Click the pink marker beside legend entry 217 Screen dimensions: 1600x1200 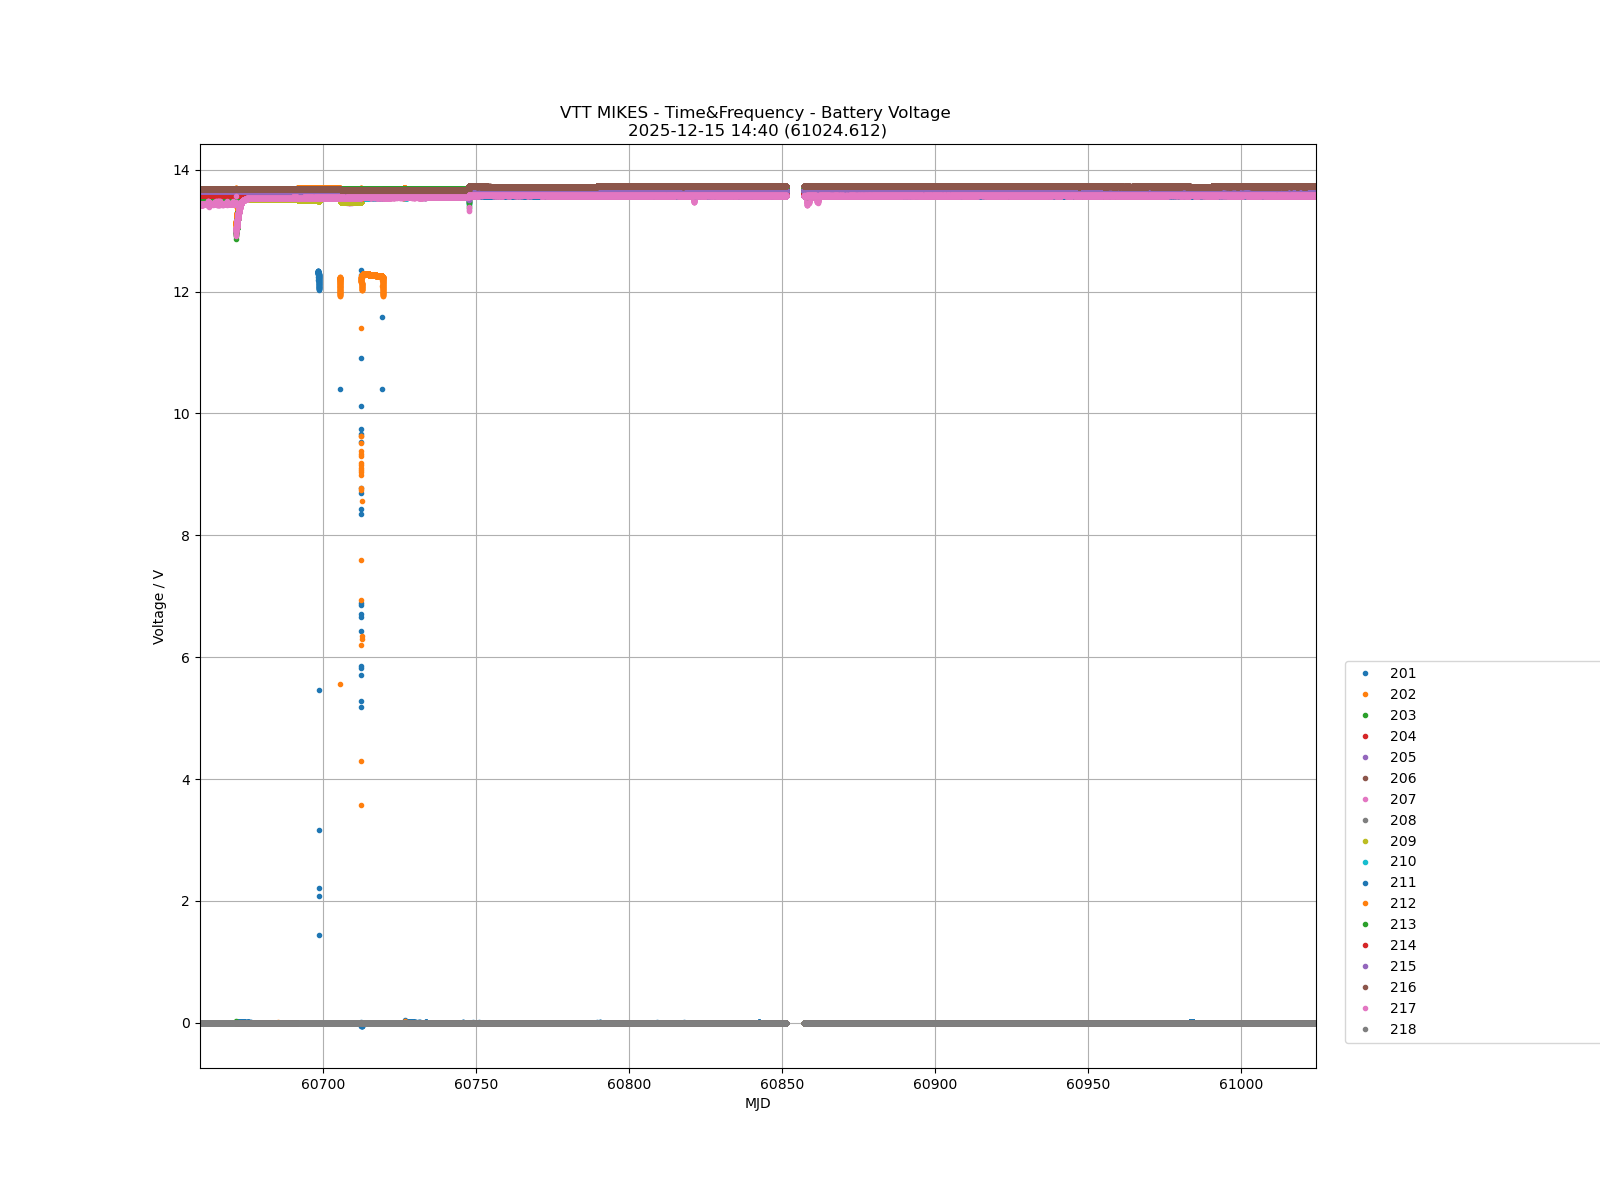pos(1365,1008)
